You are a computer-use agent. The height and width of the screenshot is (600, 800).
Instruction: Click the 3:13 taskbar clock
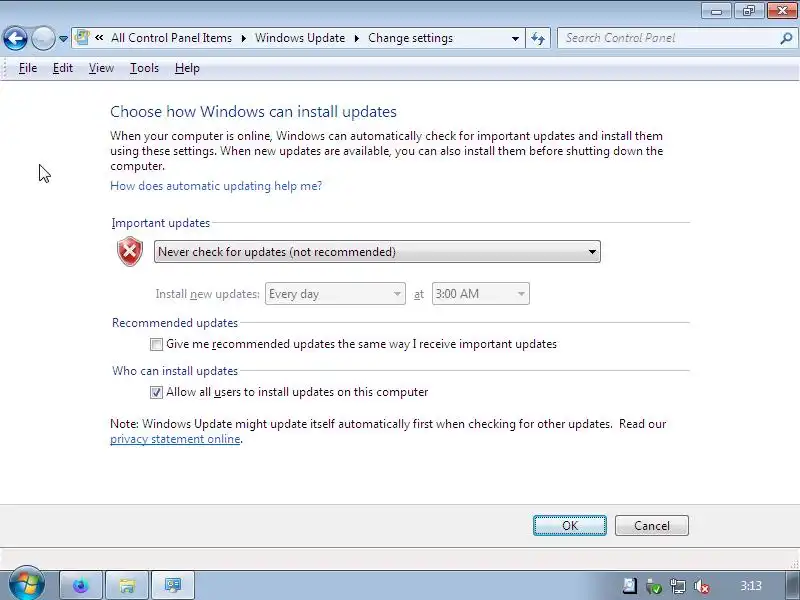tap(751, 586)
